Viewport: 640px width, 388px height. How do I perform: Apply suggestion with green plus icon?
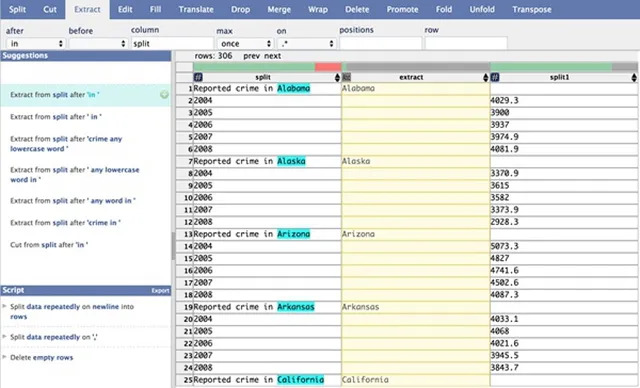[164, 95]
